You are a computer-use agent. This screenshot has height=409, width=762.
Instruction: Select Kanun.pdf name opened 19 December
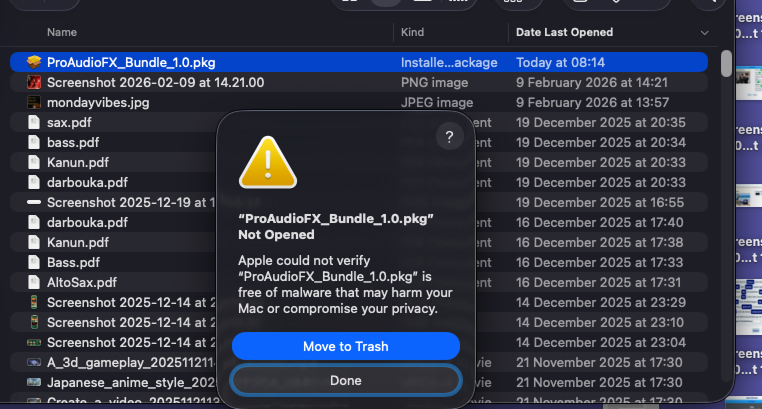78,162
